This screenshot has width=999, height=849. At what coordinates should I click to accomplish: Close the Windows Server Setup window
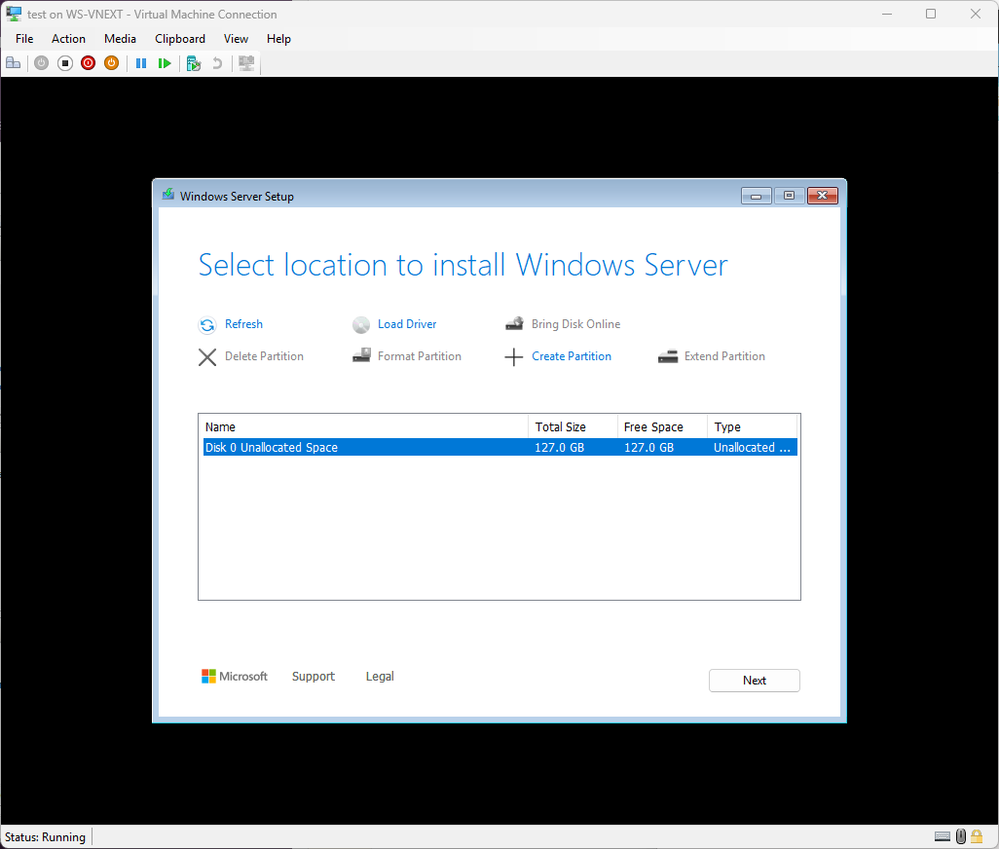point(823,196)
